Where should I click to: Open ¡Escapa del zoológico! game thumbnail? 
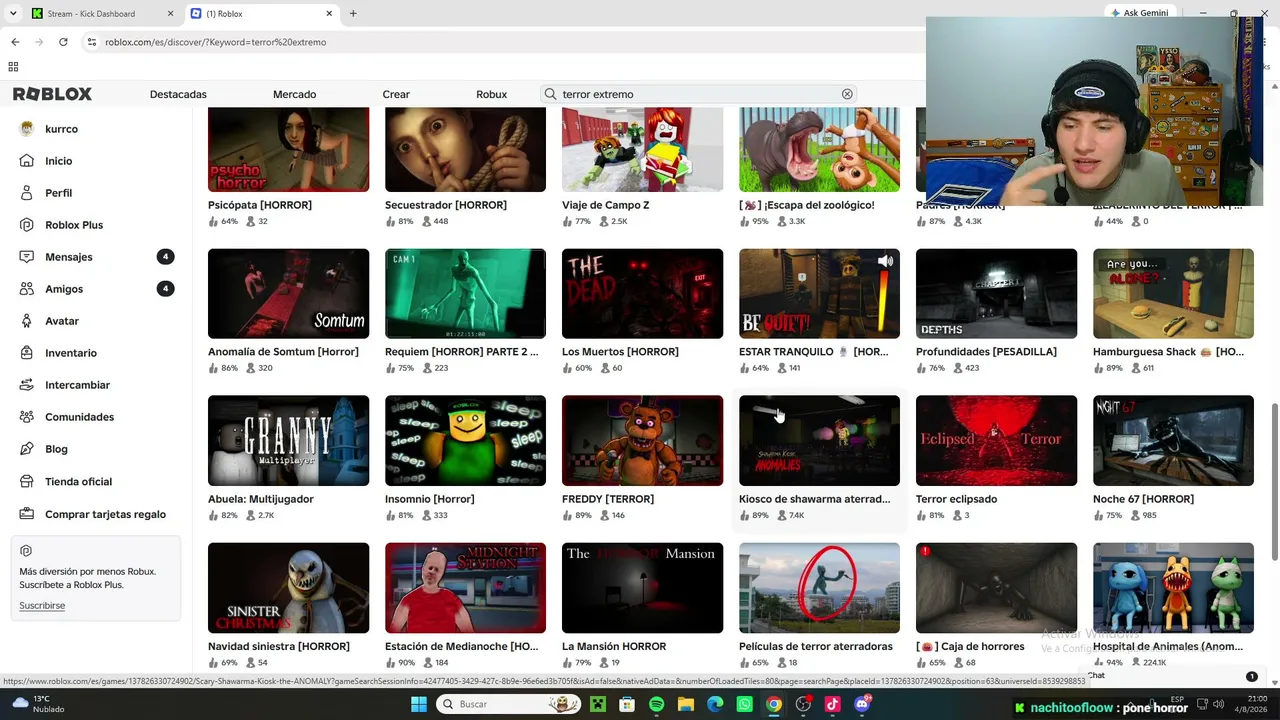(819, 149)
